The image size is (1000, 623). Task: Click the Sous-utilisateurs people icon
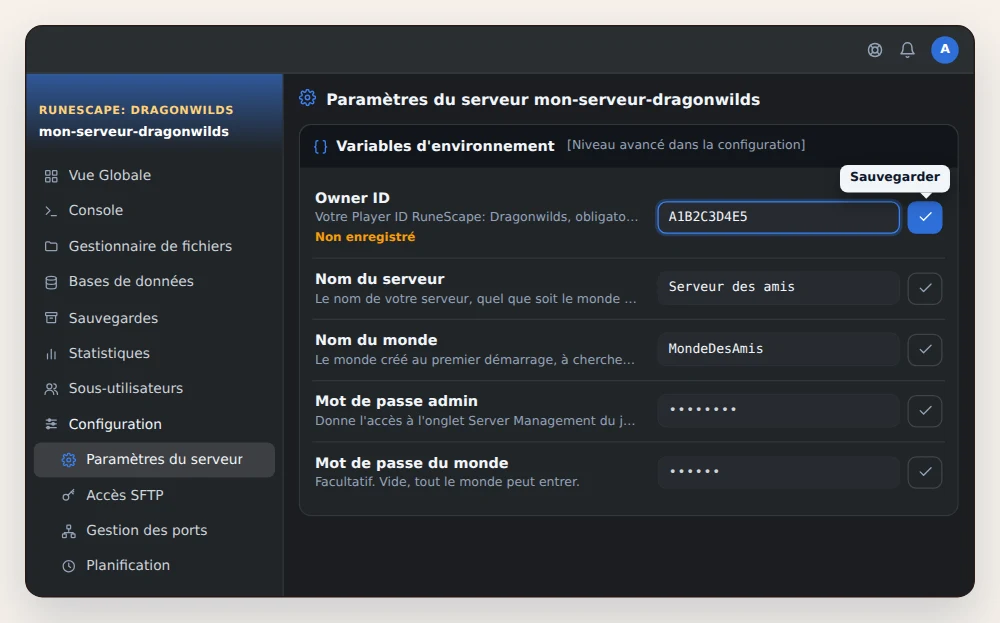click(x=51, y=388)
